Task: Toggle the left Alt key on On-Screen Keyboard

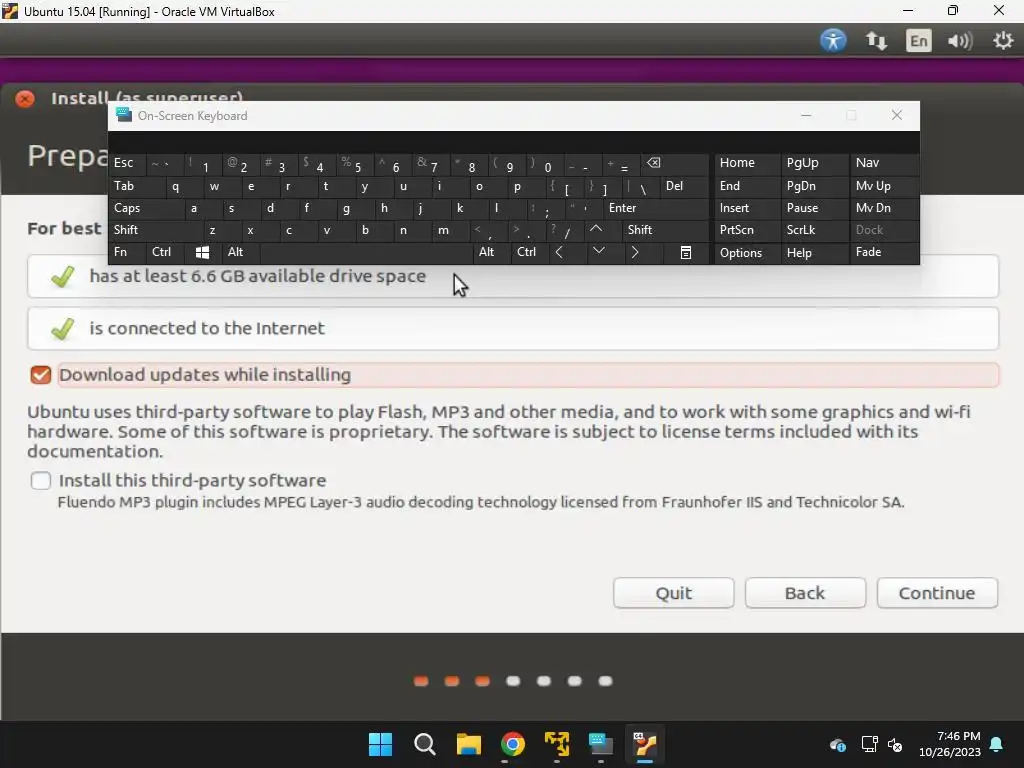Action: [241, 252]
